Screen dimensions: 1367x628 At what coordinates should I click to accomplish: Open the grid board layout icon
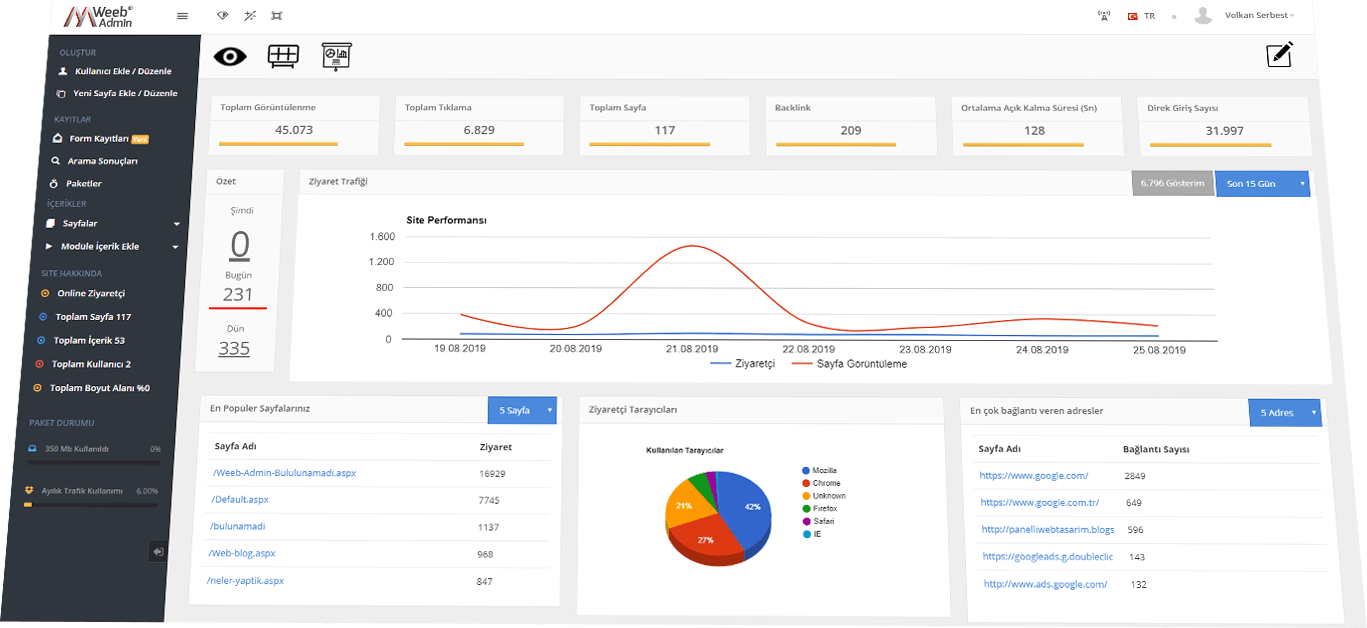(x=283, y=56)
